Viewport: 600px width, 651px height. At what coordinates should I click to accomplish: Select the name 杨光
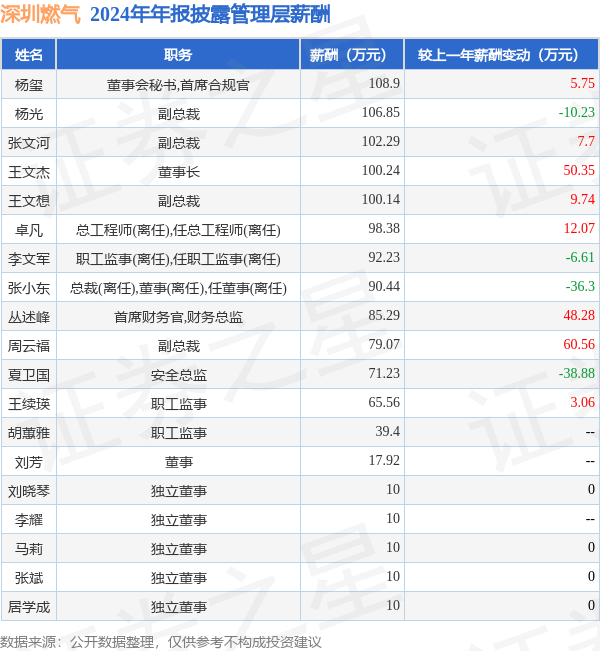(x=29, y=114)
